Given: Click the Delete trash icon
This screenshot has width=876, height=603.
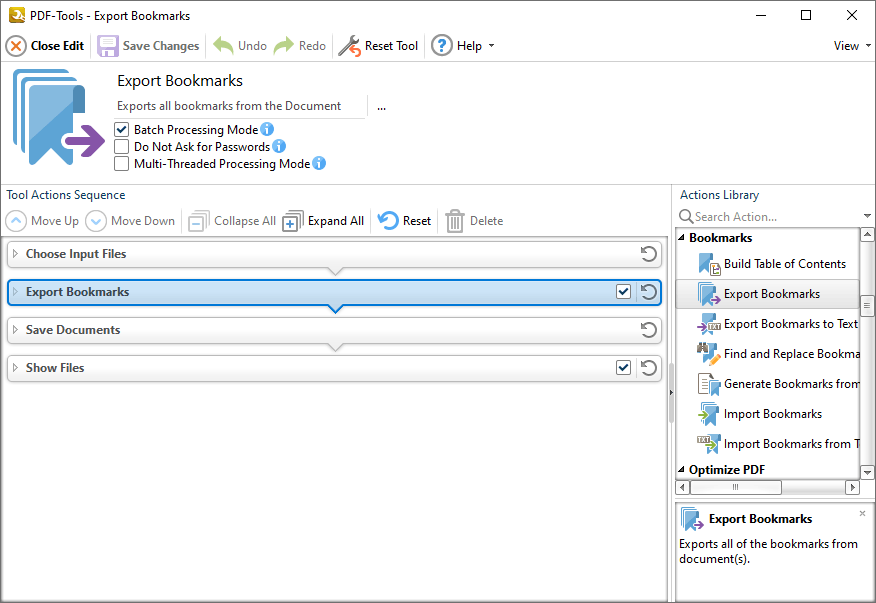Looking at the screenshot, I should point(455,221).
